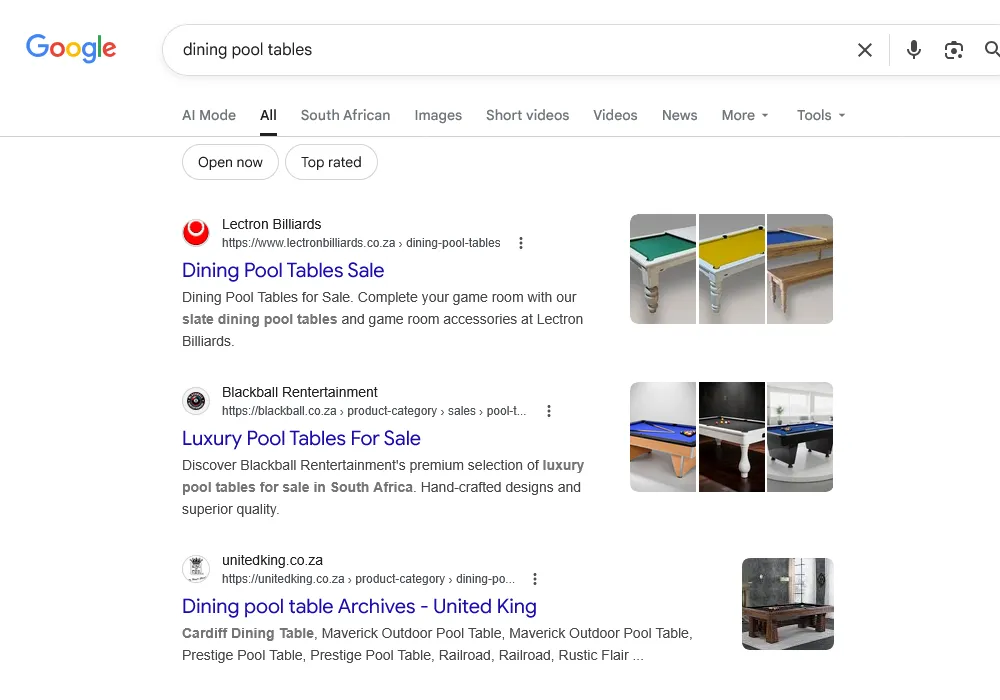This screenshot has height=700, width=1000.
Task: Click the Google logo
Action: coord(71,48)
